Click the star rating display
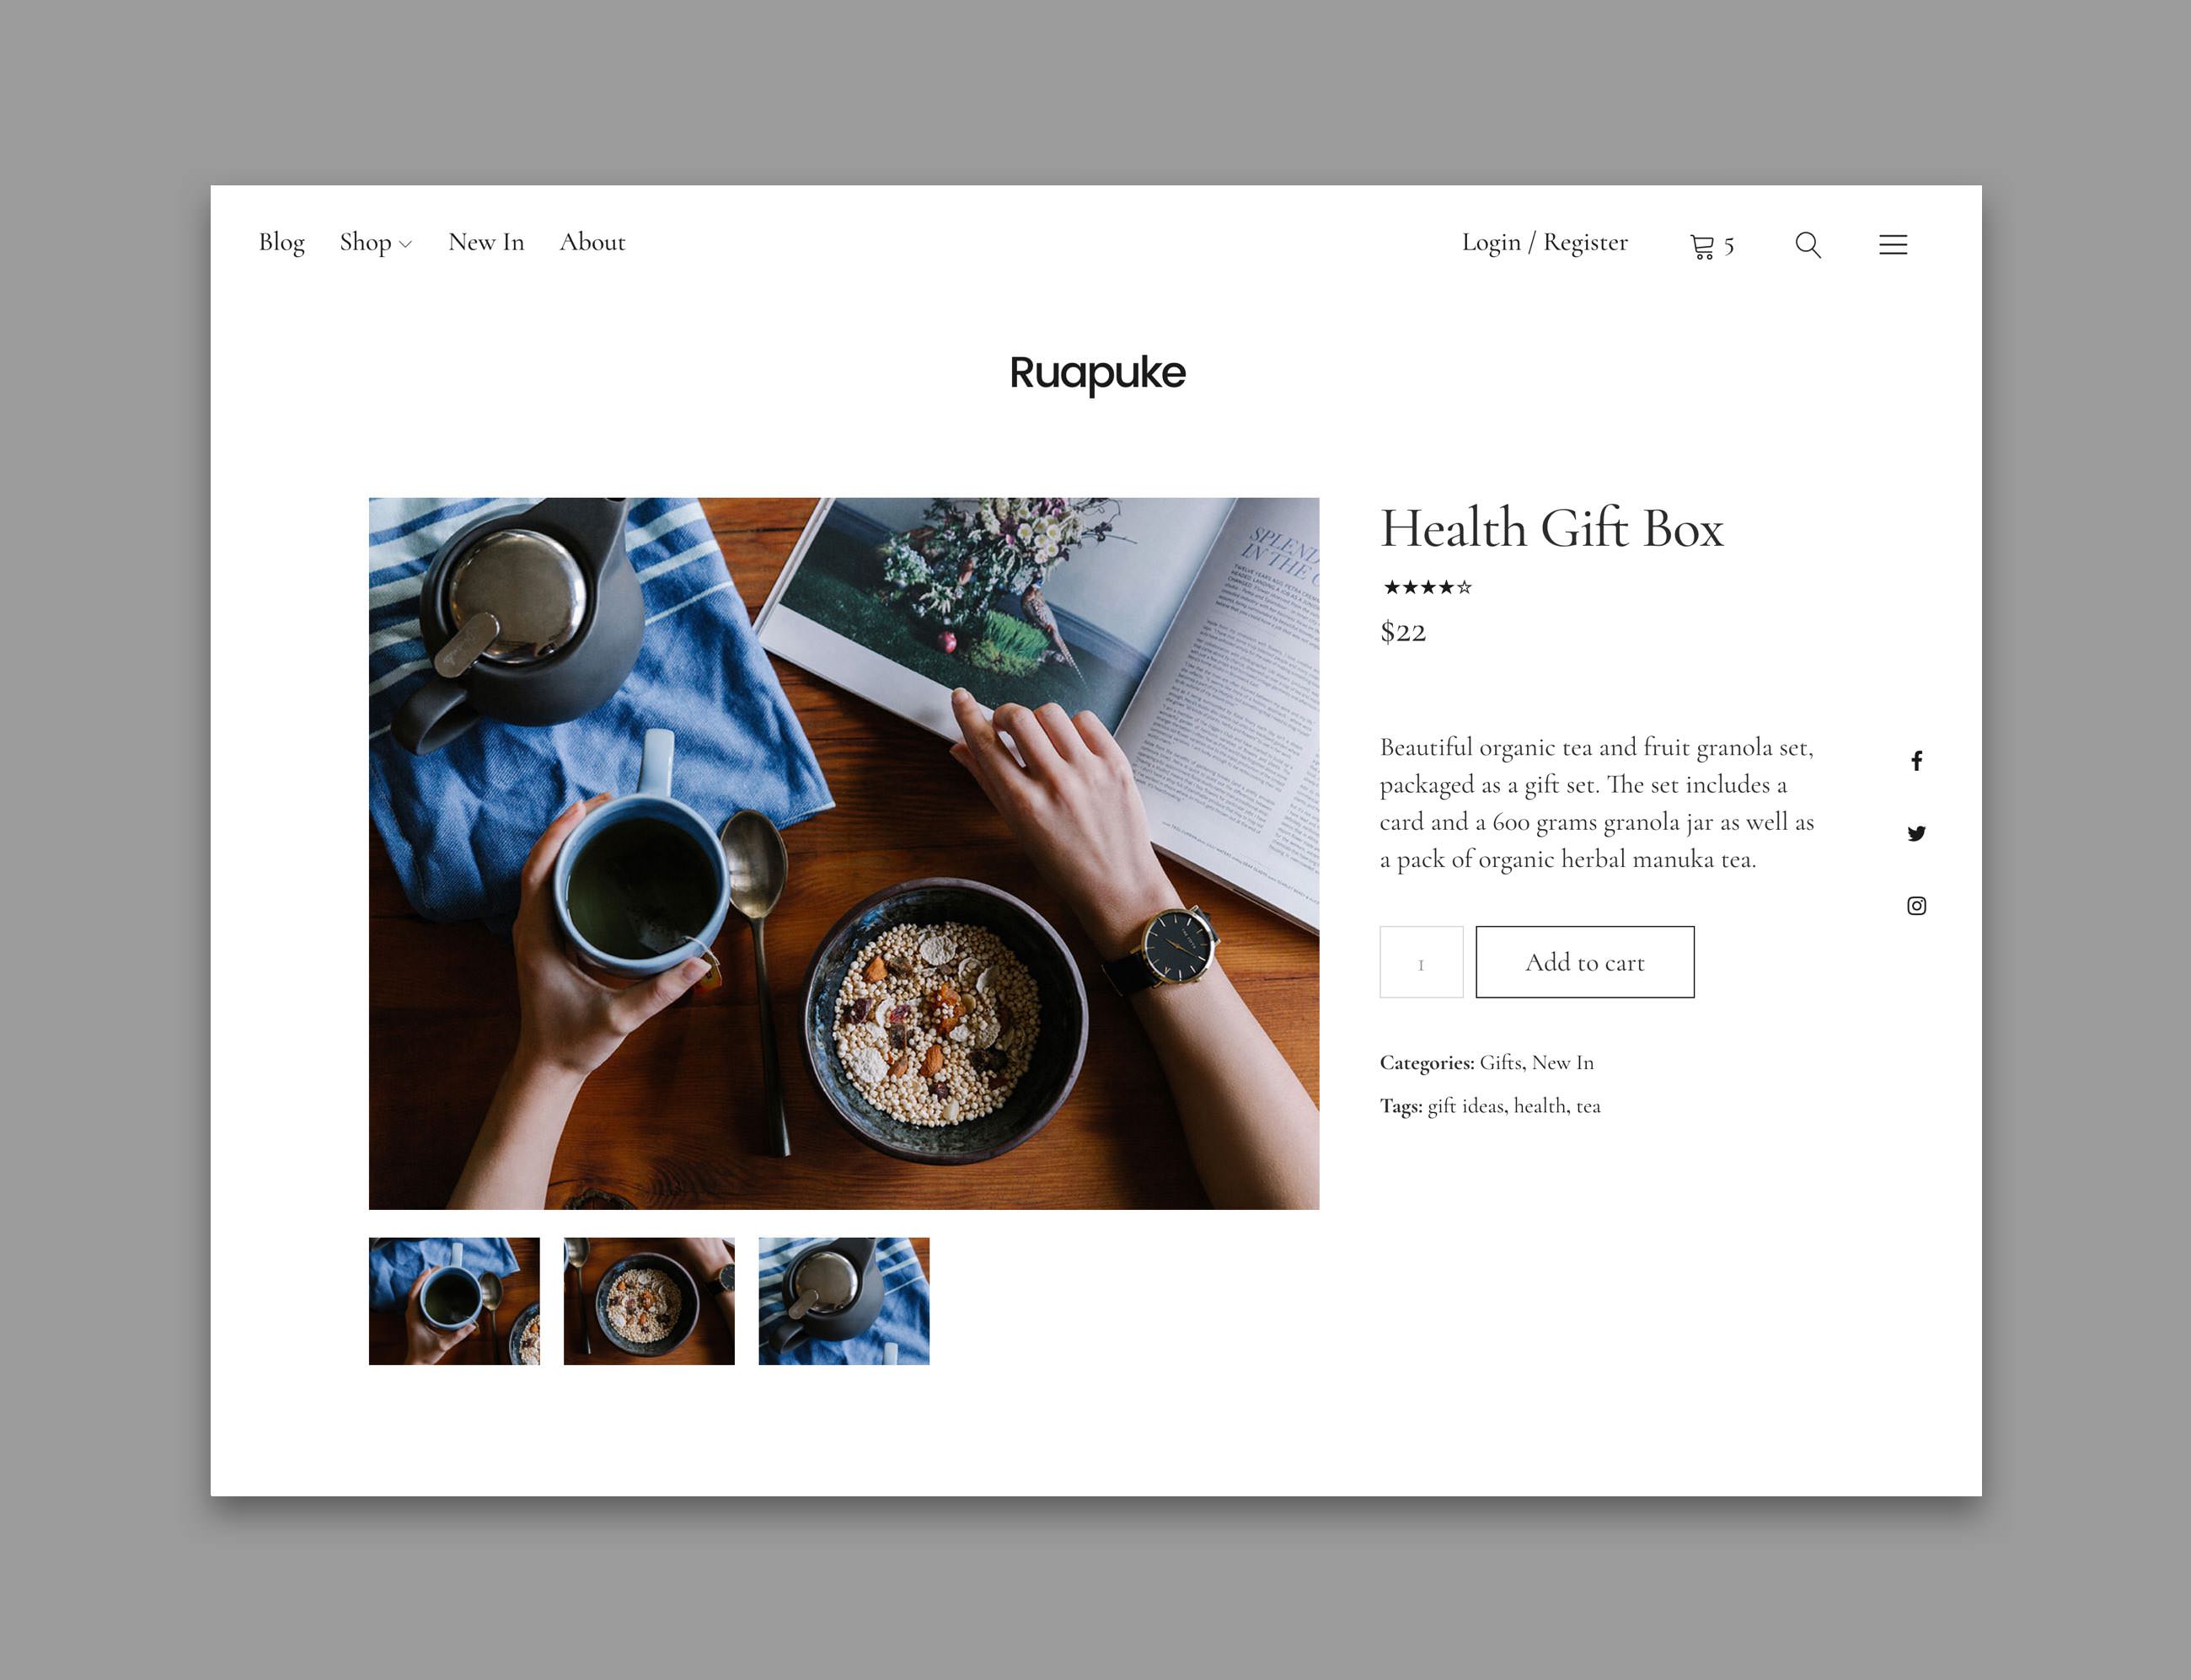 coord(1428,587)
